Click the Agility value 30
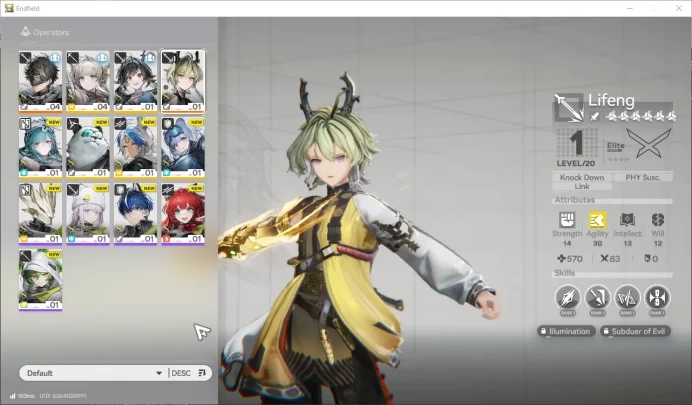This screenshot has width=692, height=405. tap(597, 244)
